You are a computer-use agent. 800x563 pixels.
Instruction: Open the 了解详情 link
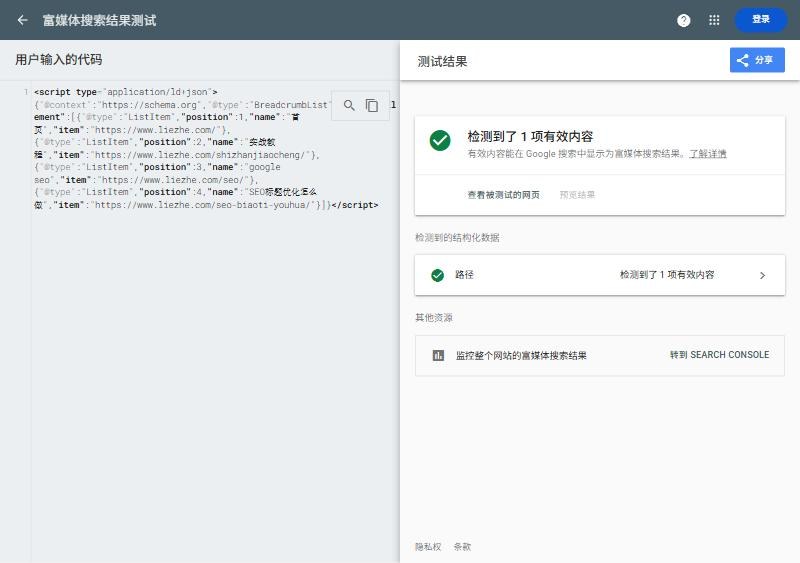[x=708, y=154]
